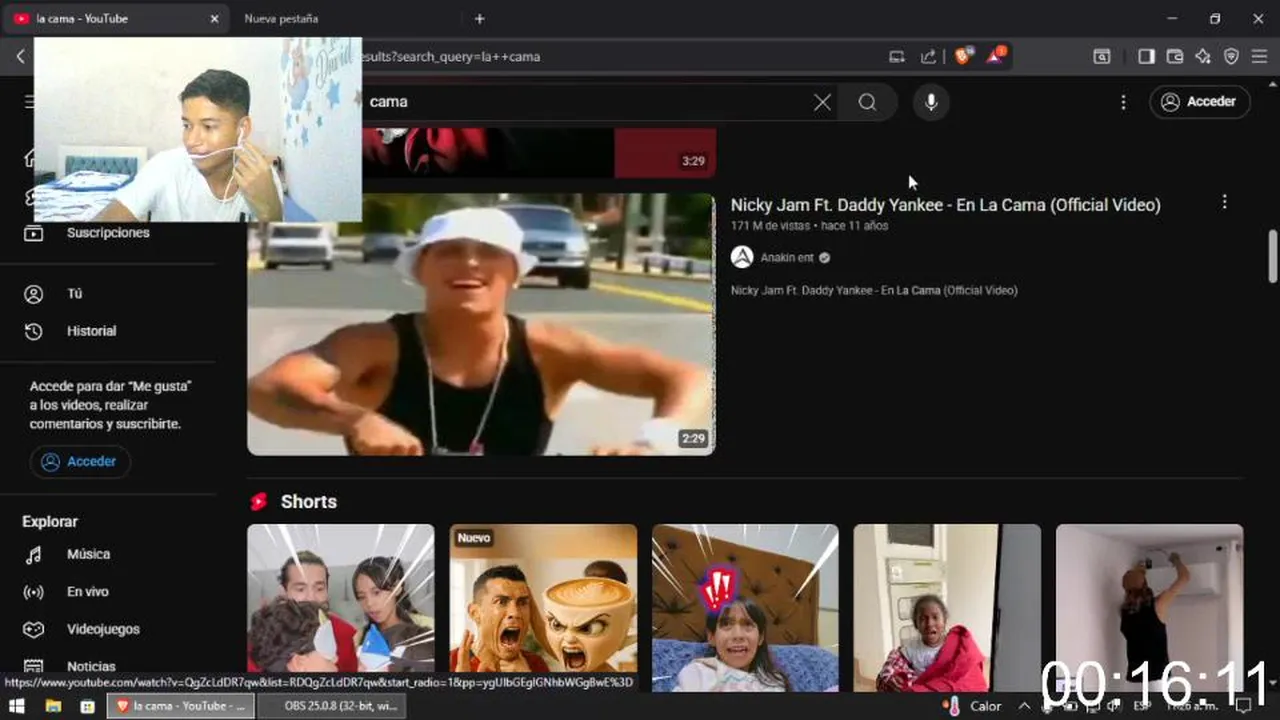
Task: Open Nicky Jam En La Cama video thumbnail
Action: point(481,325)
